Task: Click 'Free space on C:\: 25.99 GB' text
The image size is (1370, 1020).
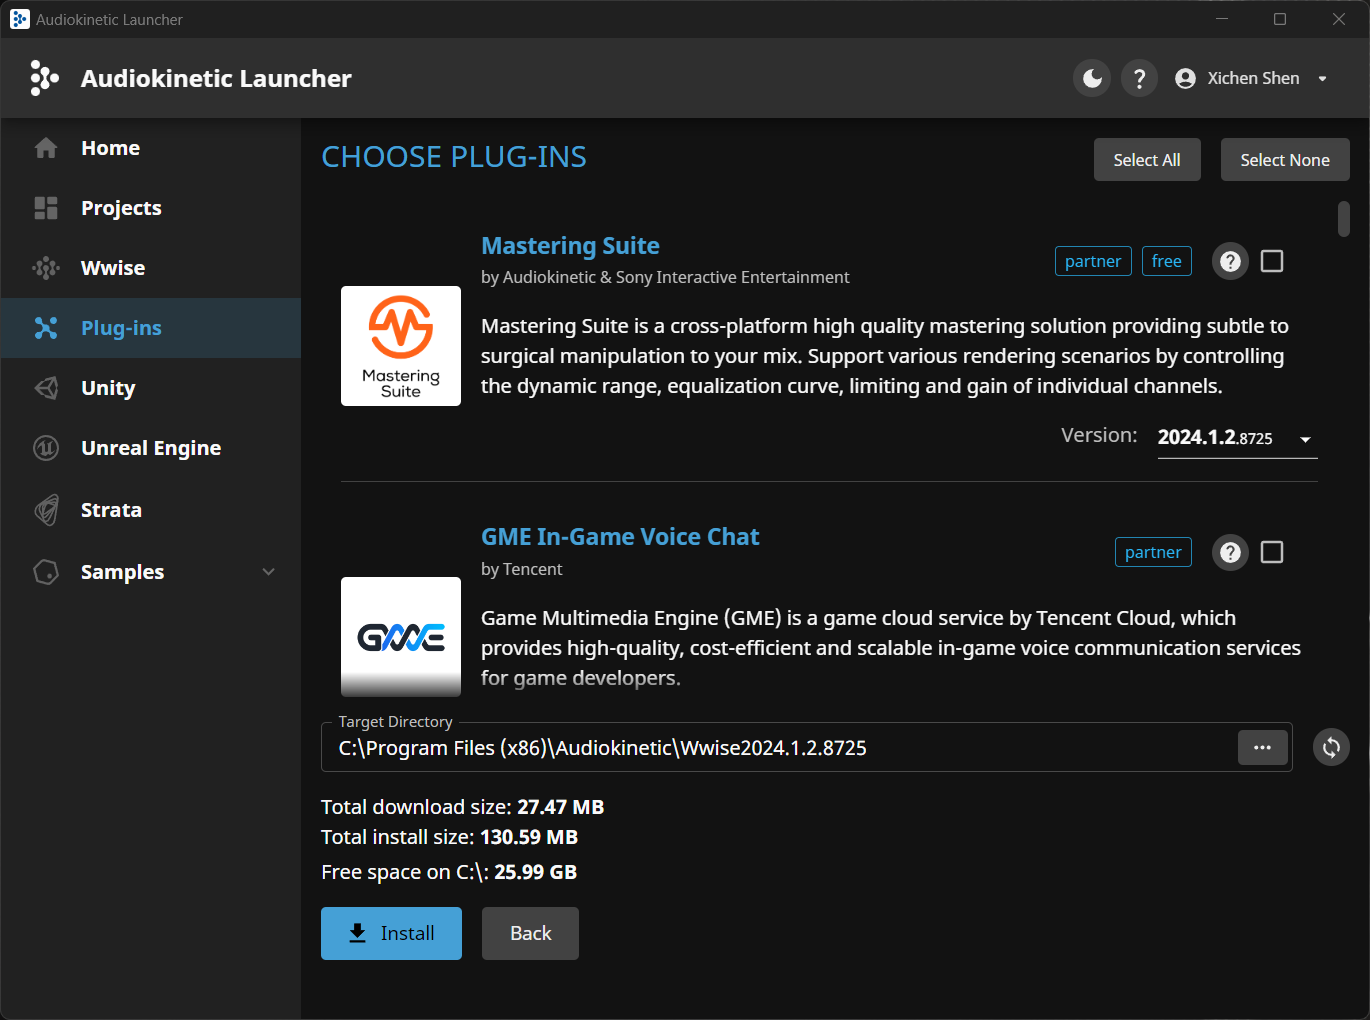Action: [449, 872]
